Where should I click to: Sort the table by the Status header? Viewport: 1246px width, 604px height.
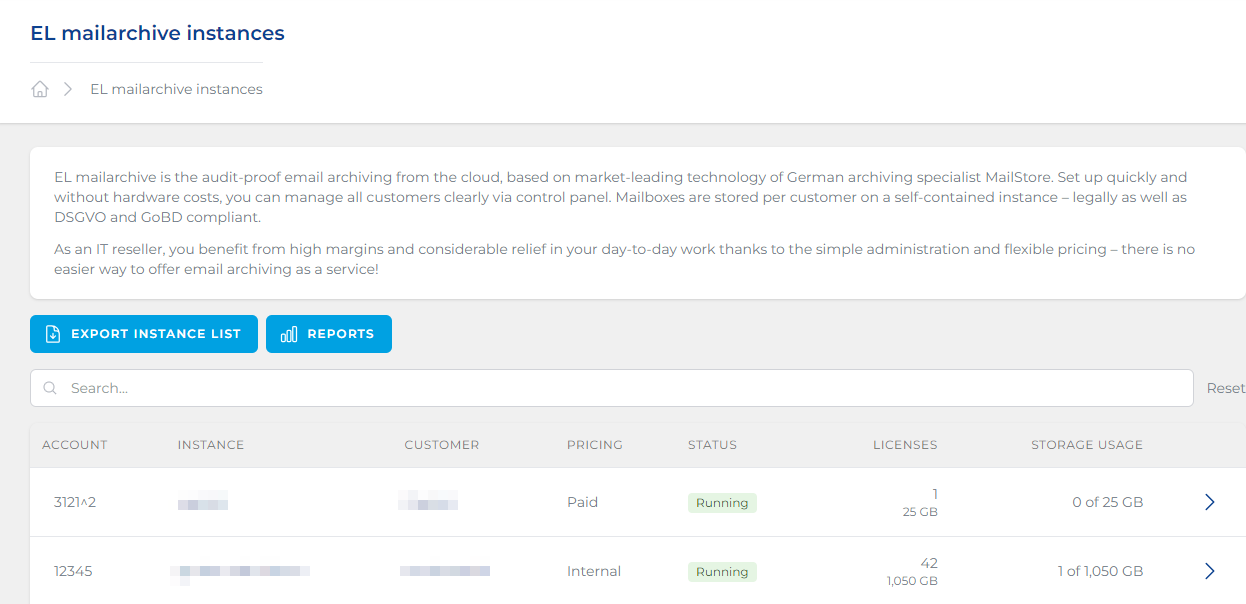click(712, 445)
